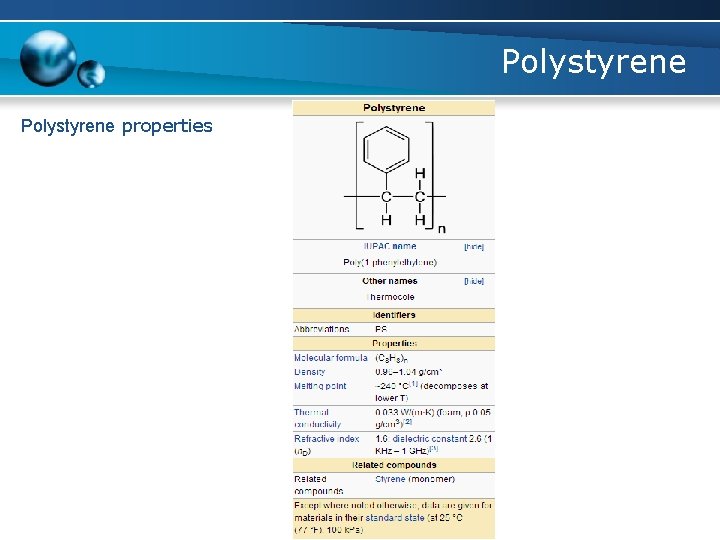The image size is (720, 540).
Task: Click the Abbreviations label
Action: (321, 329)
